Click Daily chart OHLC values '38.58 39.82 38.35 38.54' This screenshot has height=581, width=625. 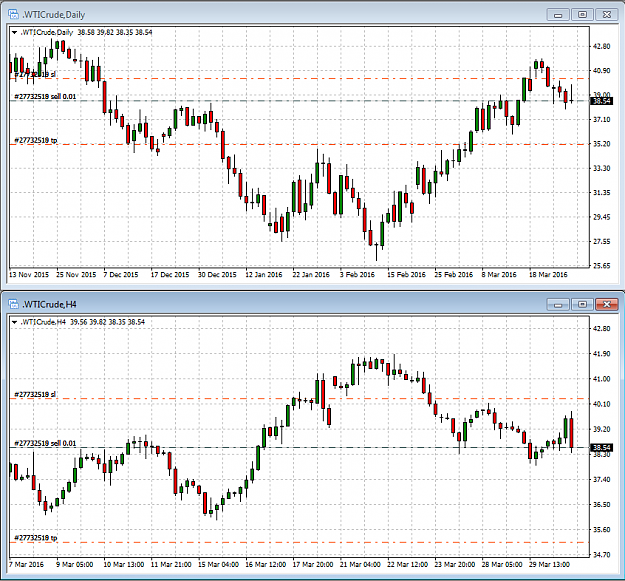pos(115,33)
